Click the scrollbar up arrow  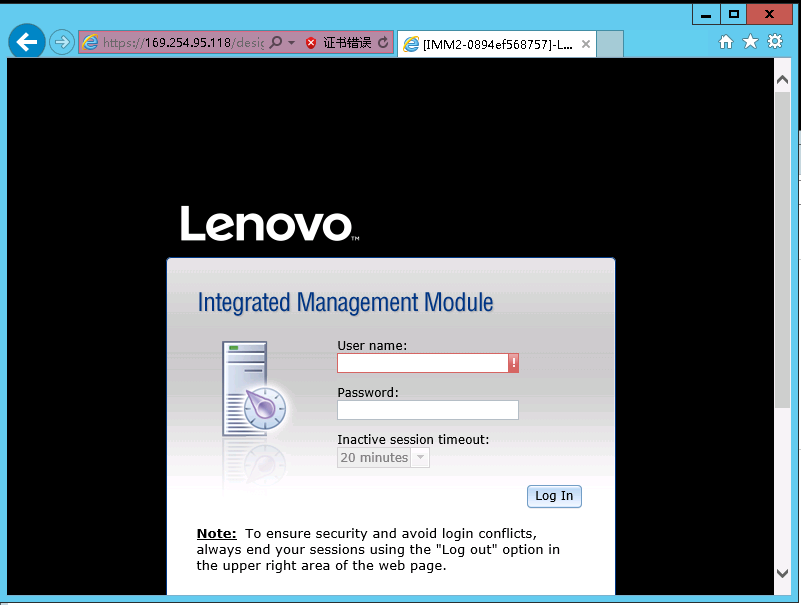pyautogui.click(x=782, y=80)
